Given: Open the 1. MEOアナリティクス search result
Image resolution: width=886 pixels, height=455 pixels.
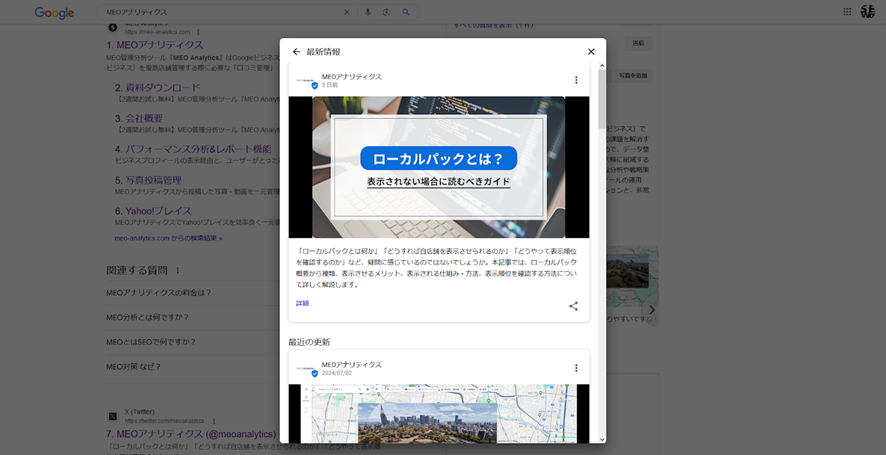Looking at the screenshot, I should 155,45.
